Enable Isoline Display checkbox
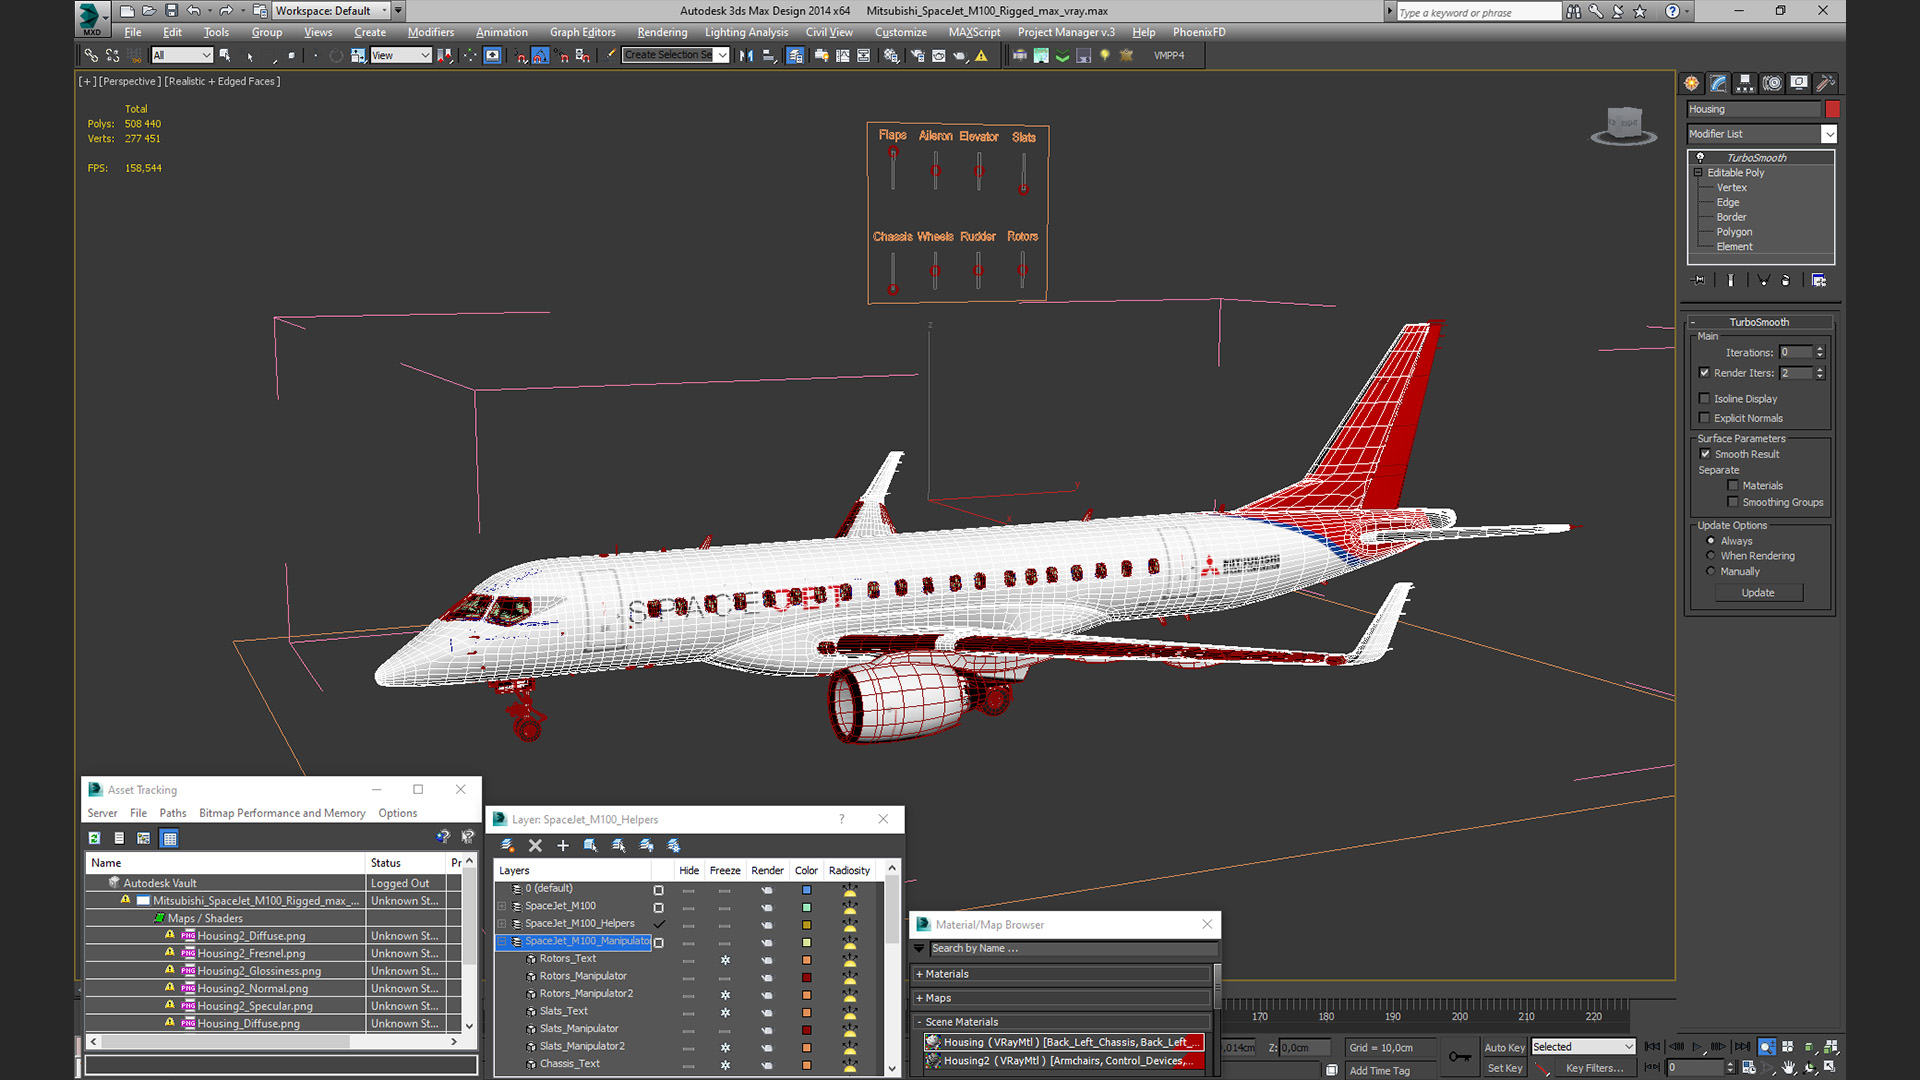 pos(1704,398)
